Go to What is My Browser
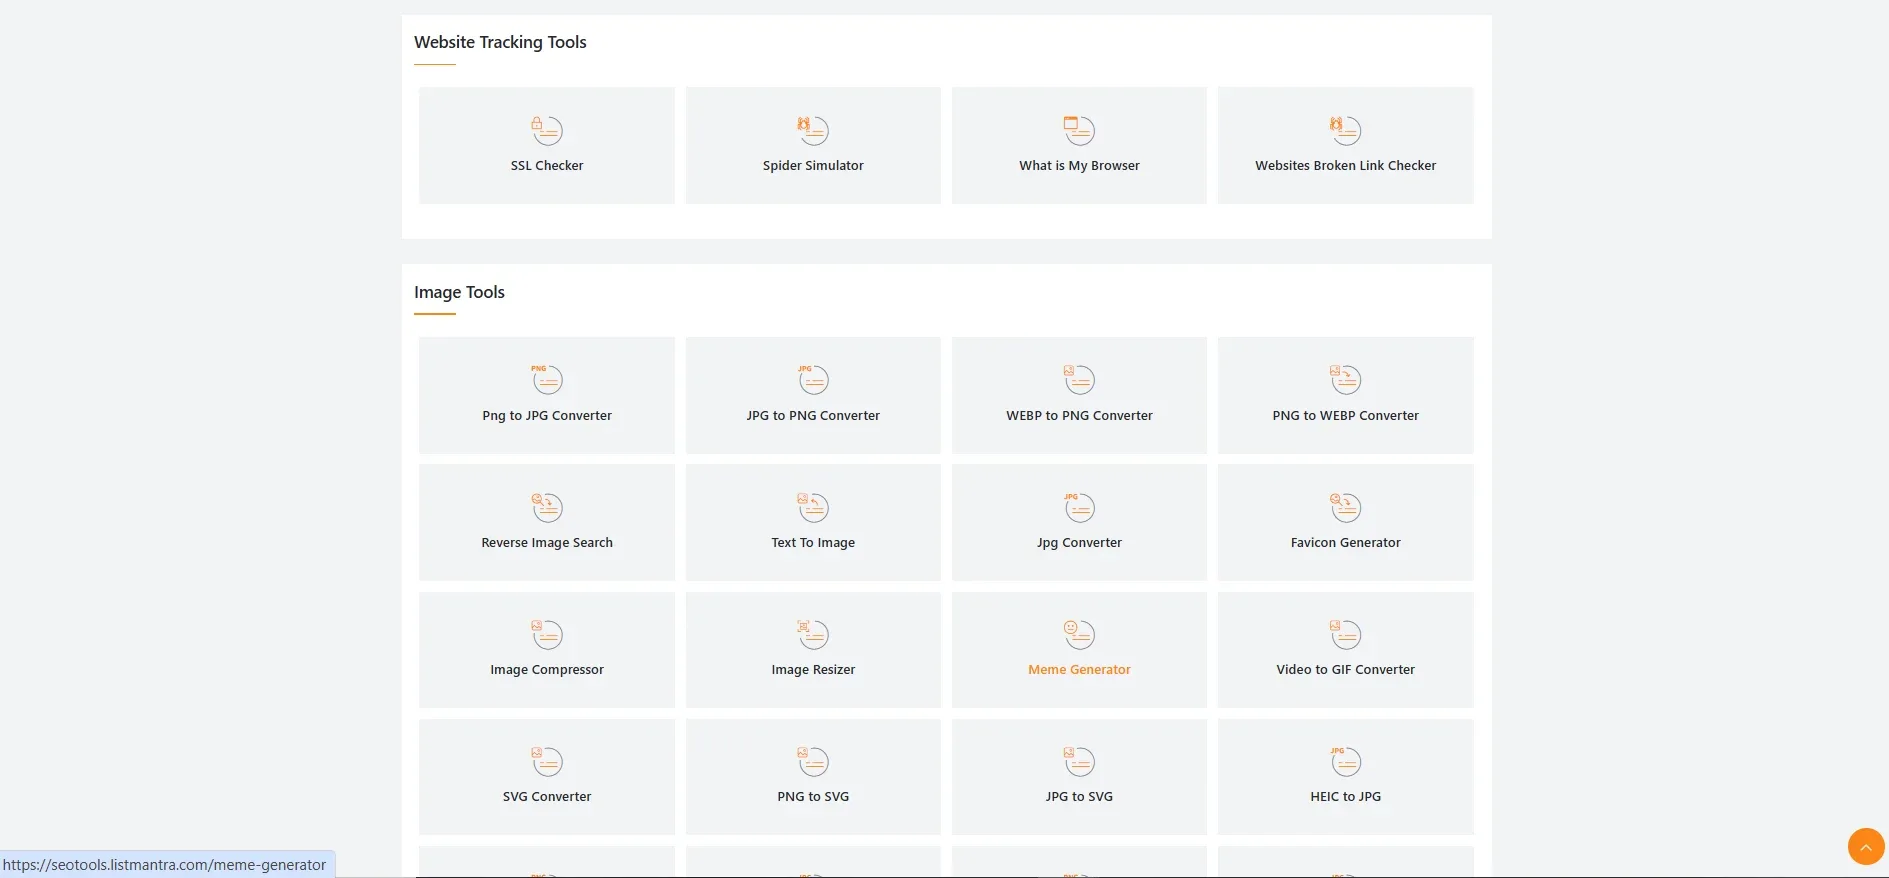Screen dimensions: 1889x878 click(1079, 166)
